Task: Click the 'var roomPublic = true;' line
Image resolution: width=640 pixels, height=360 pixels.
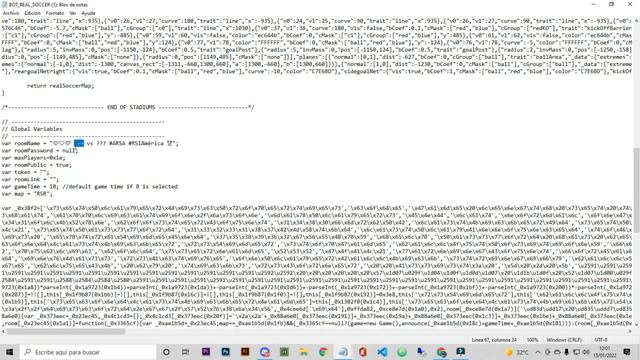Action: [x=36, y=165]
